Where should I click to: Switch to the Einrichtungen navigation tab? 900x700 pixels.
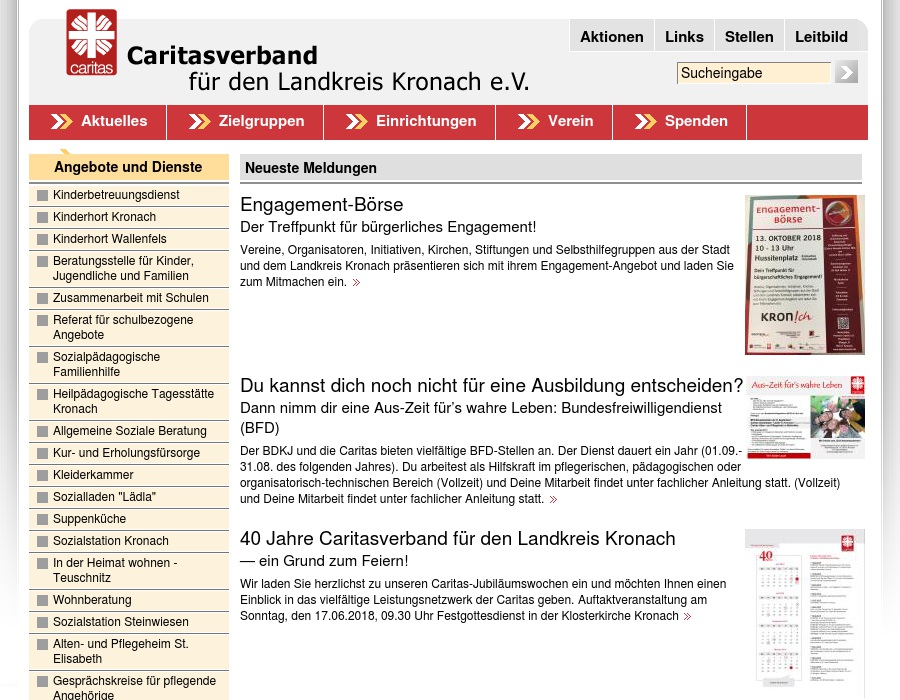(426, 121)
